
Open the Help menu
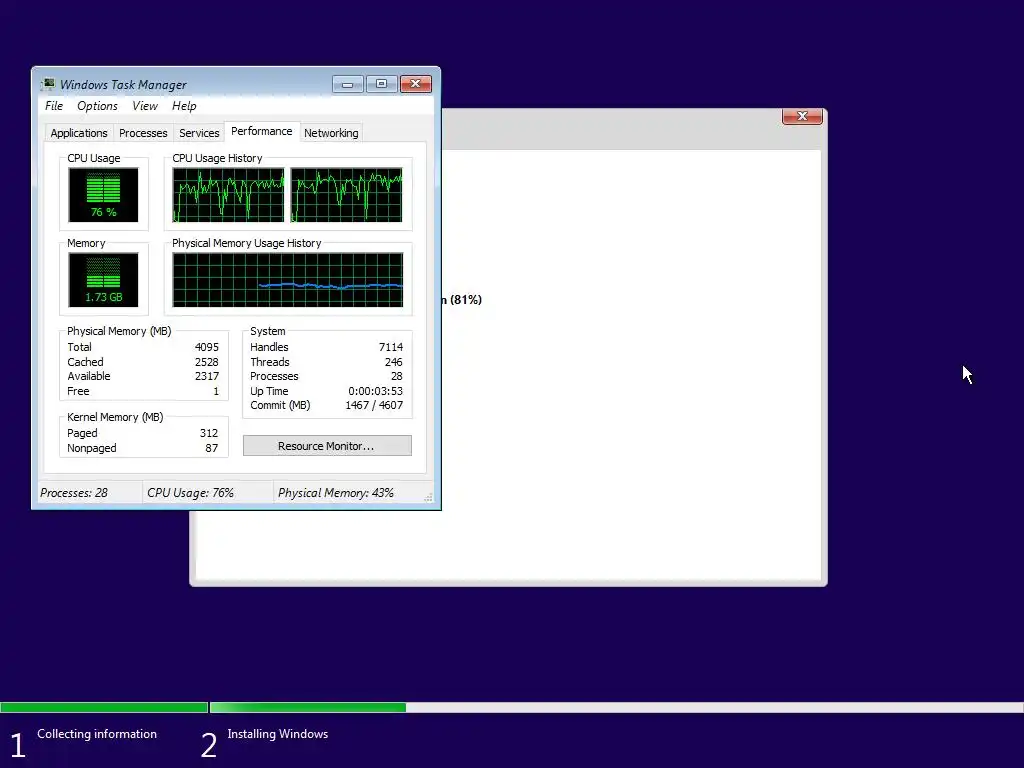click(184, 106)
